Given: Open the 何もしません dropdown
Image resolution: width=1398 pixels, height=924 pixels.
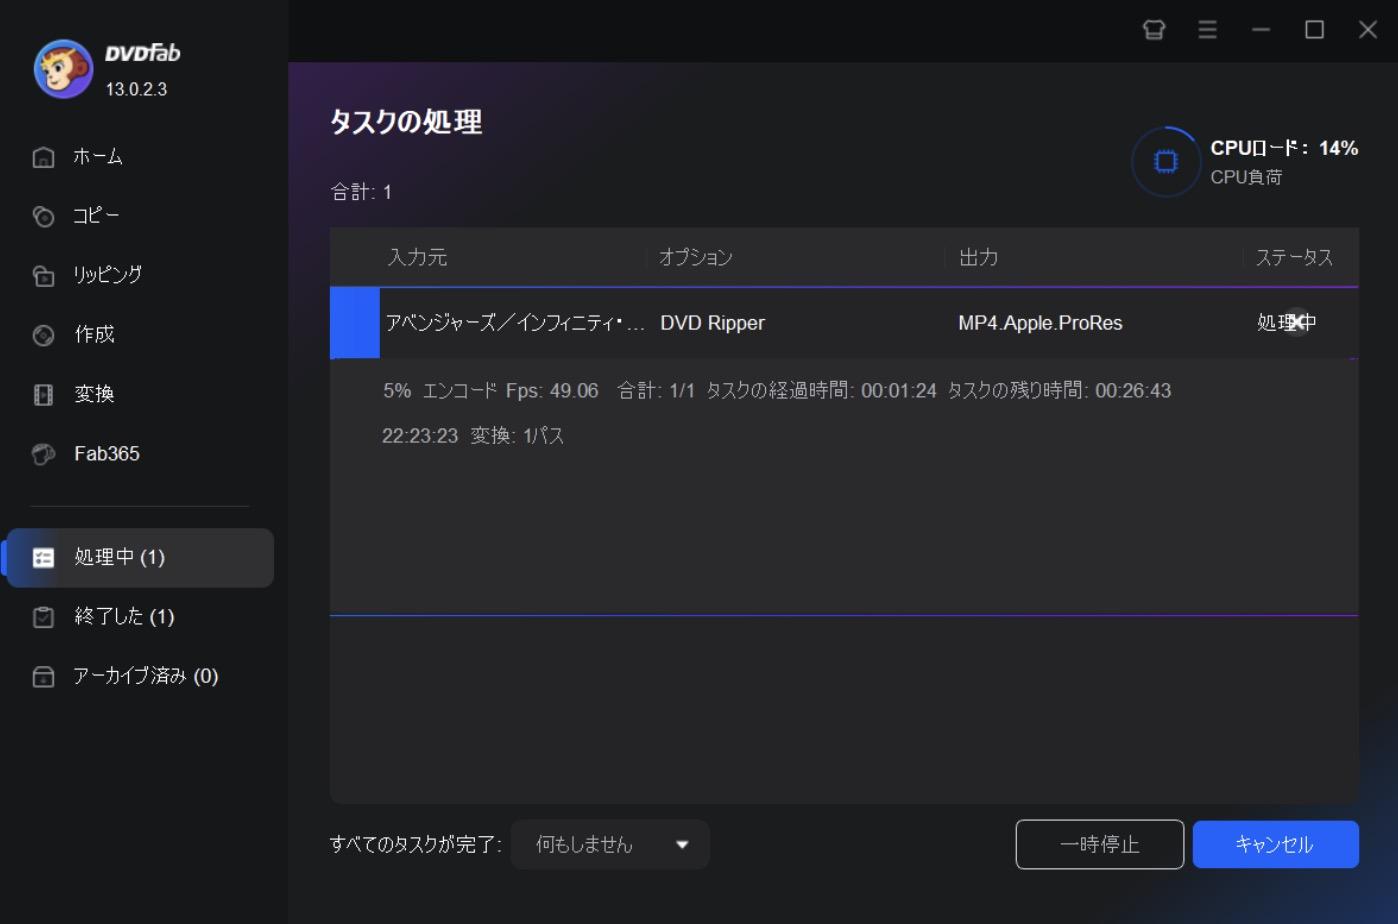Looking at the screenshot, I should [x=610, y=845].
